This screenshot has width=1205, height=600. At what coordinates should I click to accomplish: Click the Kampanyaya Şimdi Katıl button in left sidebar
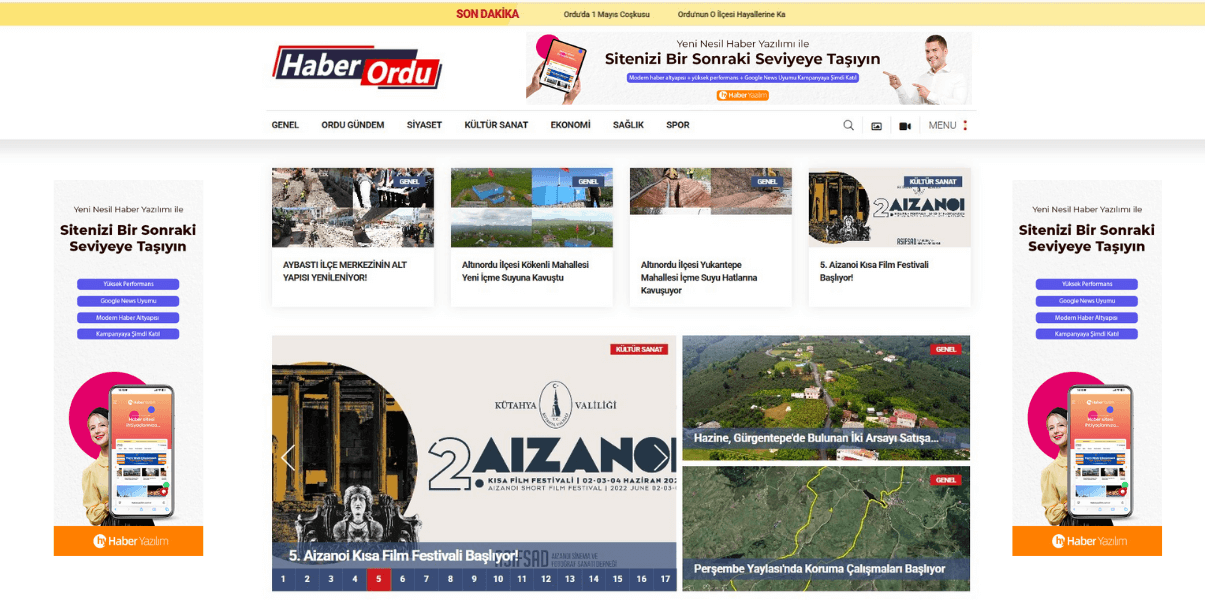coord(128,333)
